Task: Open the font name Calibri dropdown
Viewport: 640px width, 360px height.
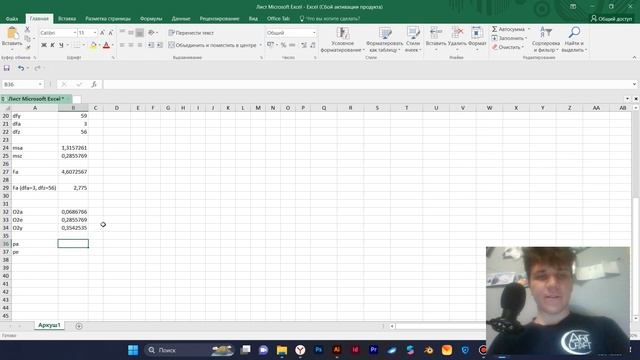Action: click(x=75, y=33)
